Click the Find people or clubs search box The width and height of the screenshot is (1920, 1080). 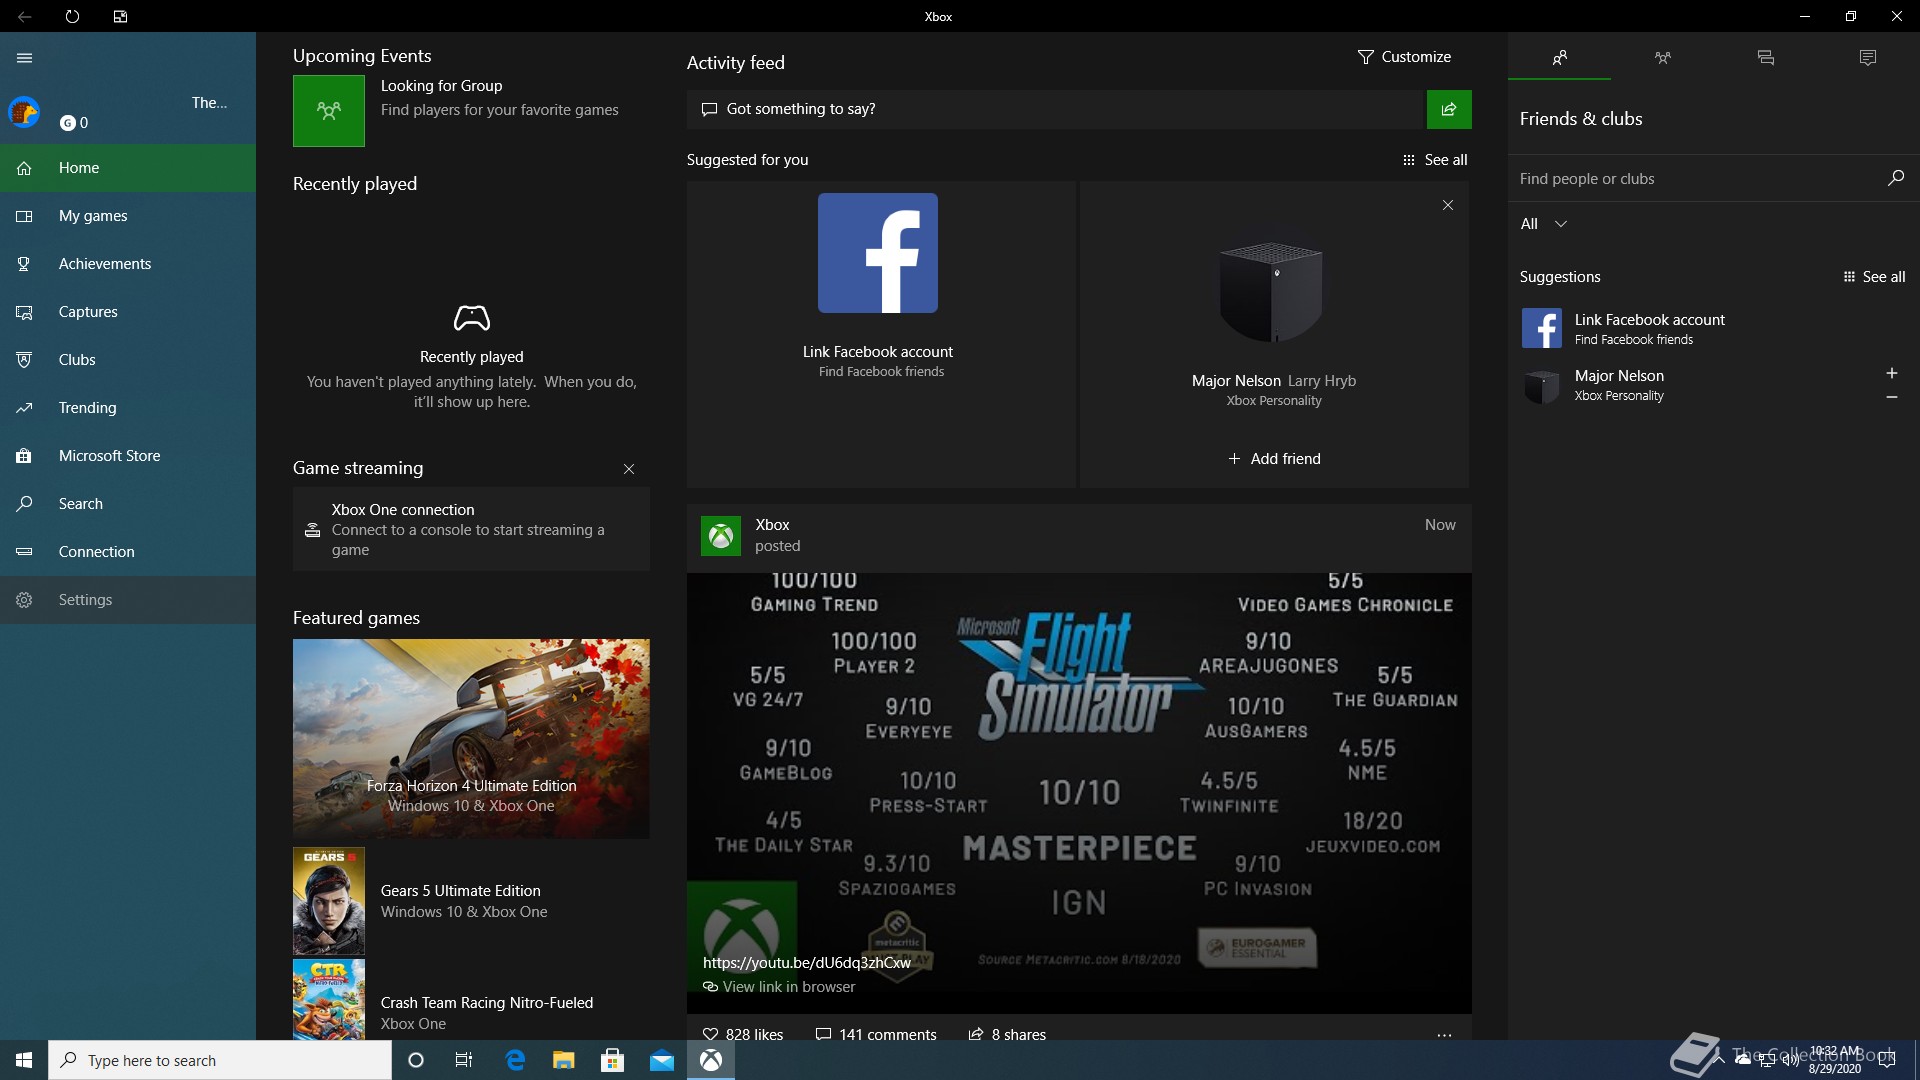click(x=1695, y=178)
